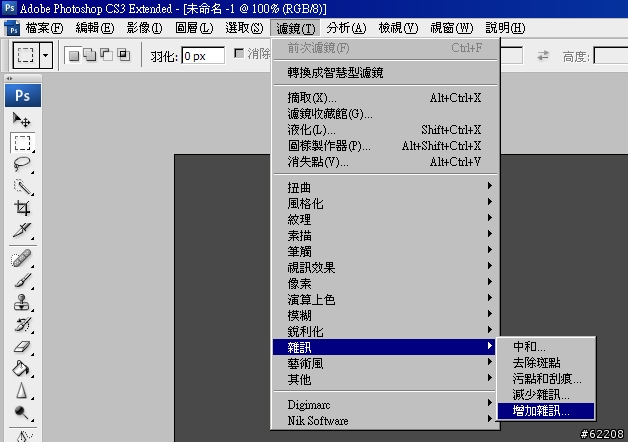Open the 影像(I) menu
The height and width of the screenshot is (442, 628).
tap(144, 28)
